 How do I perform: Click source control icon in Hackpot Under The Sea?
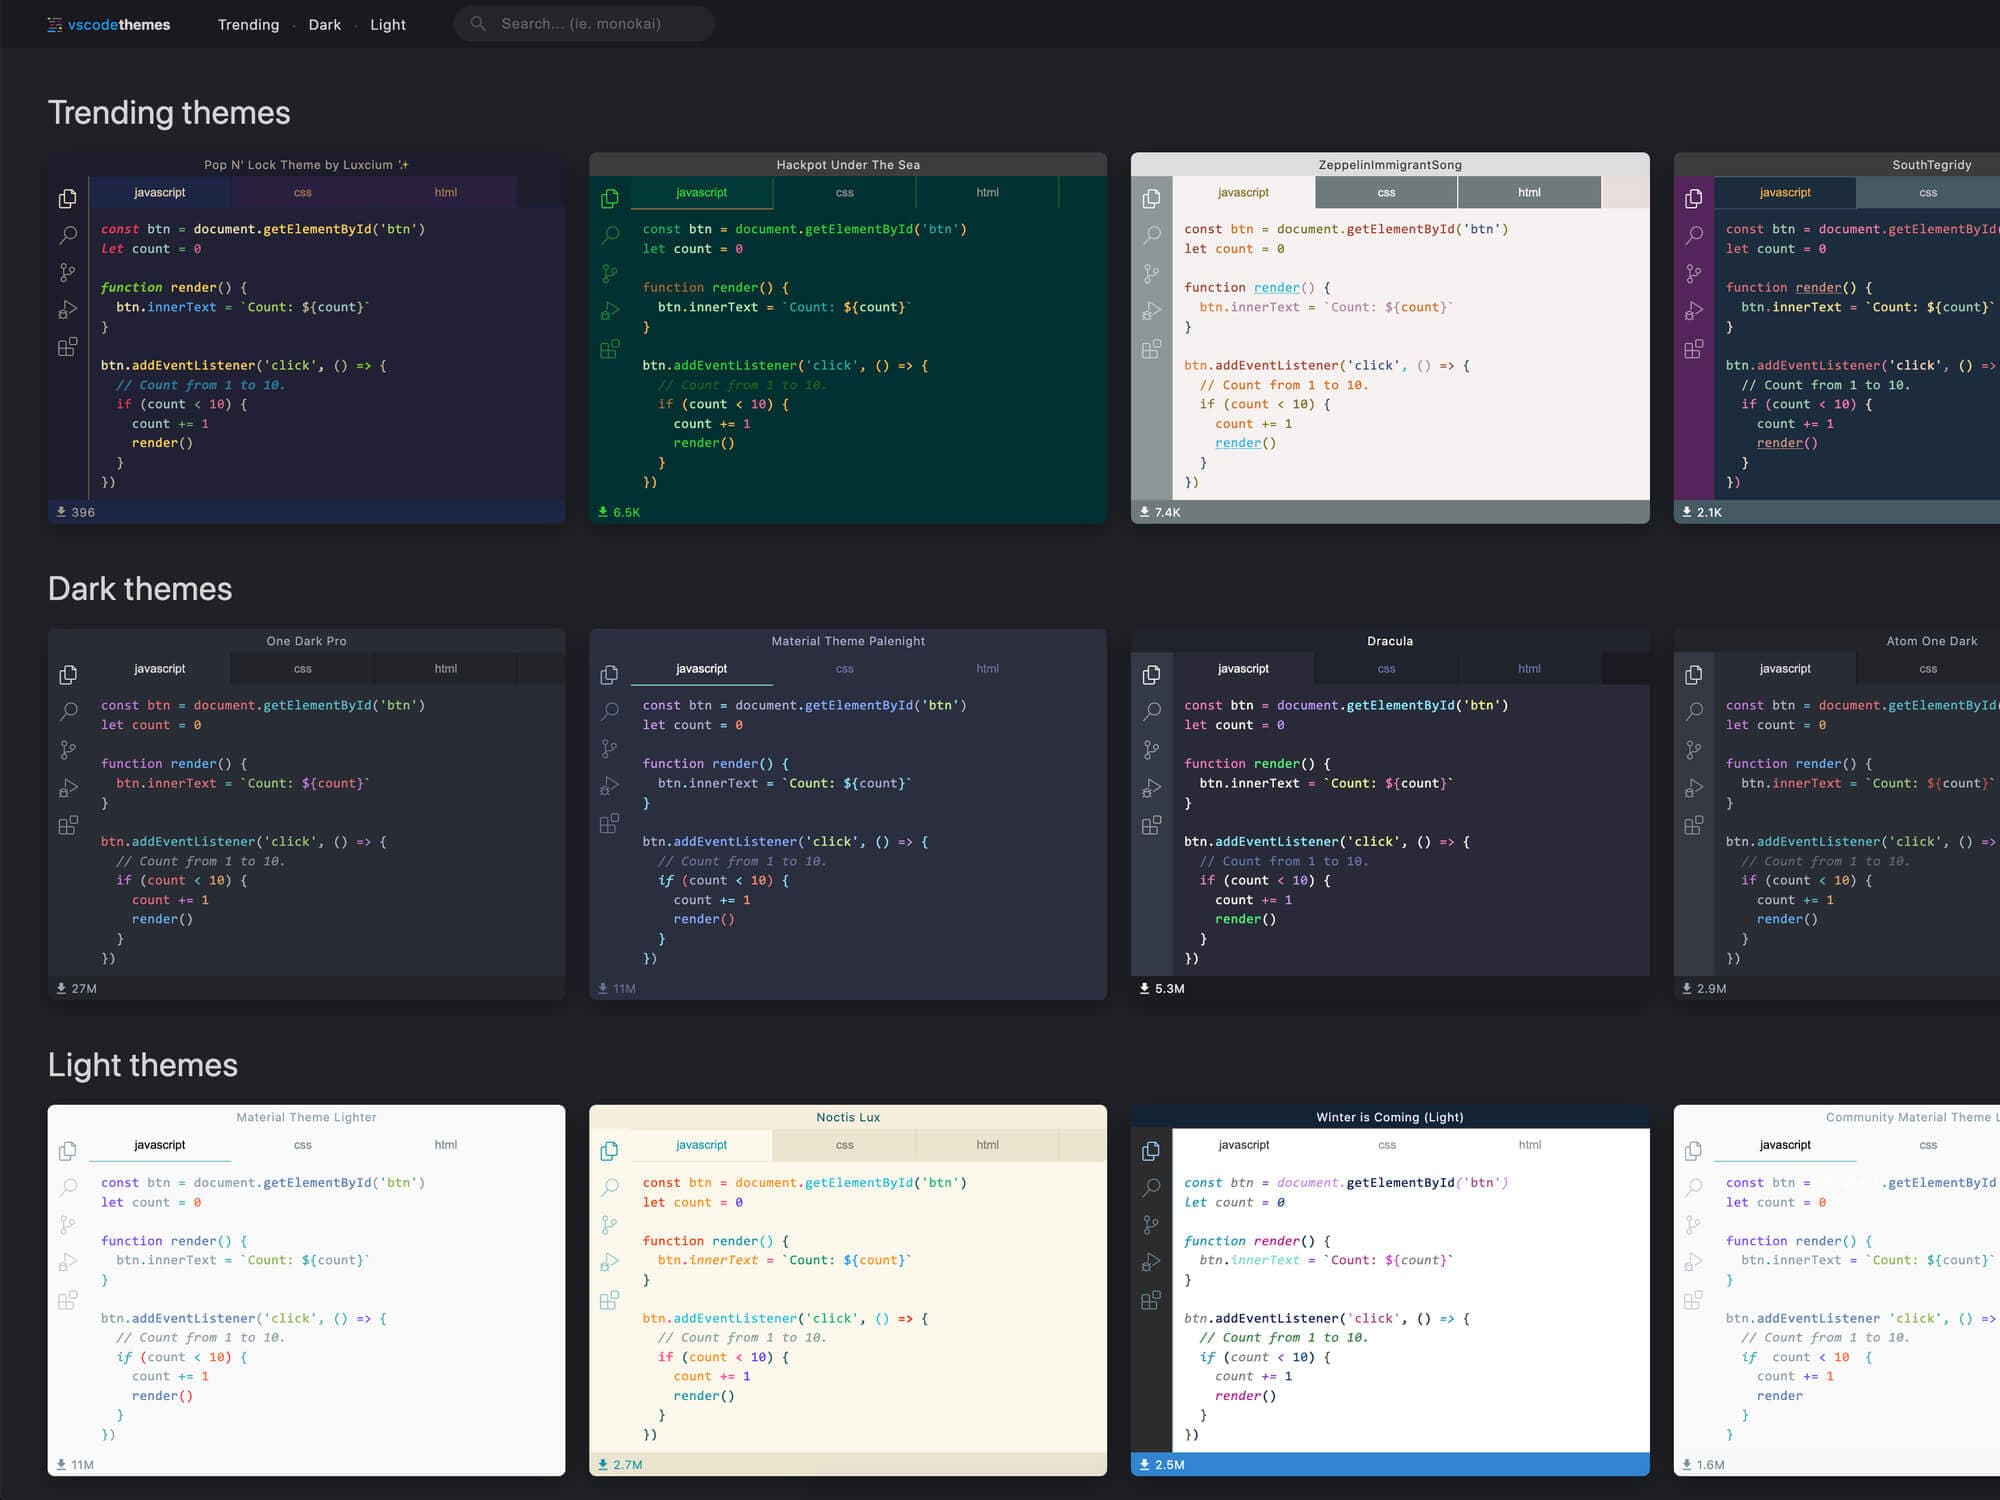click(x=609, y=273)
